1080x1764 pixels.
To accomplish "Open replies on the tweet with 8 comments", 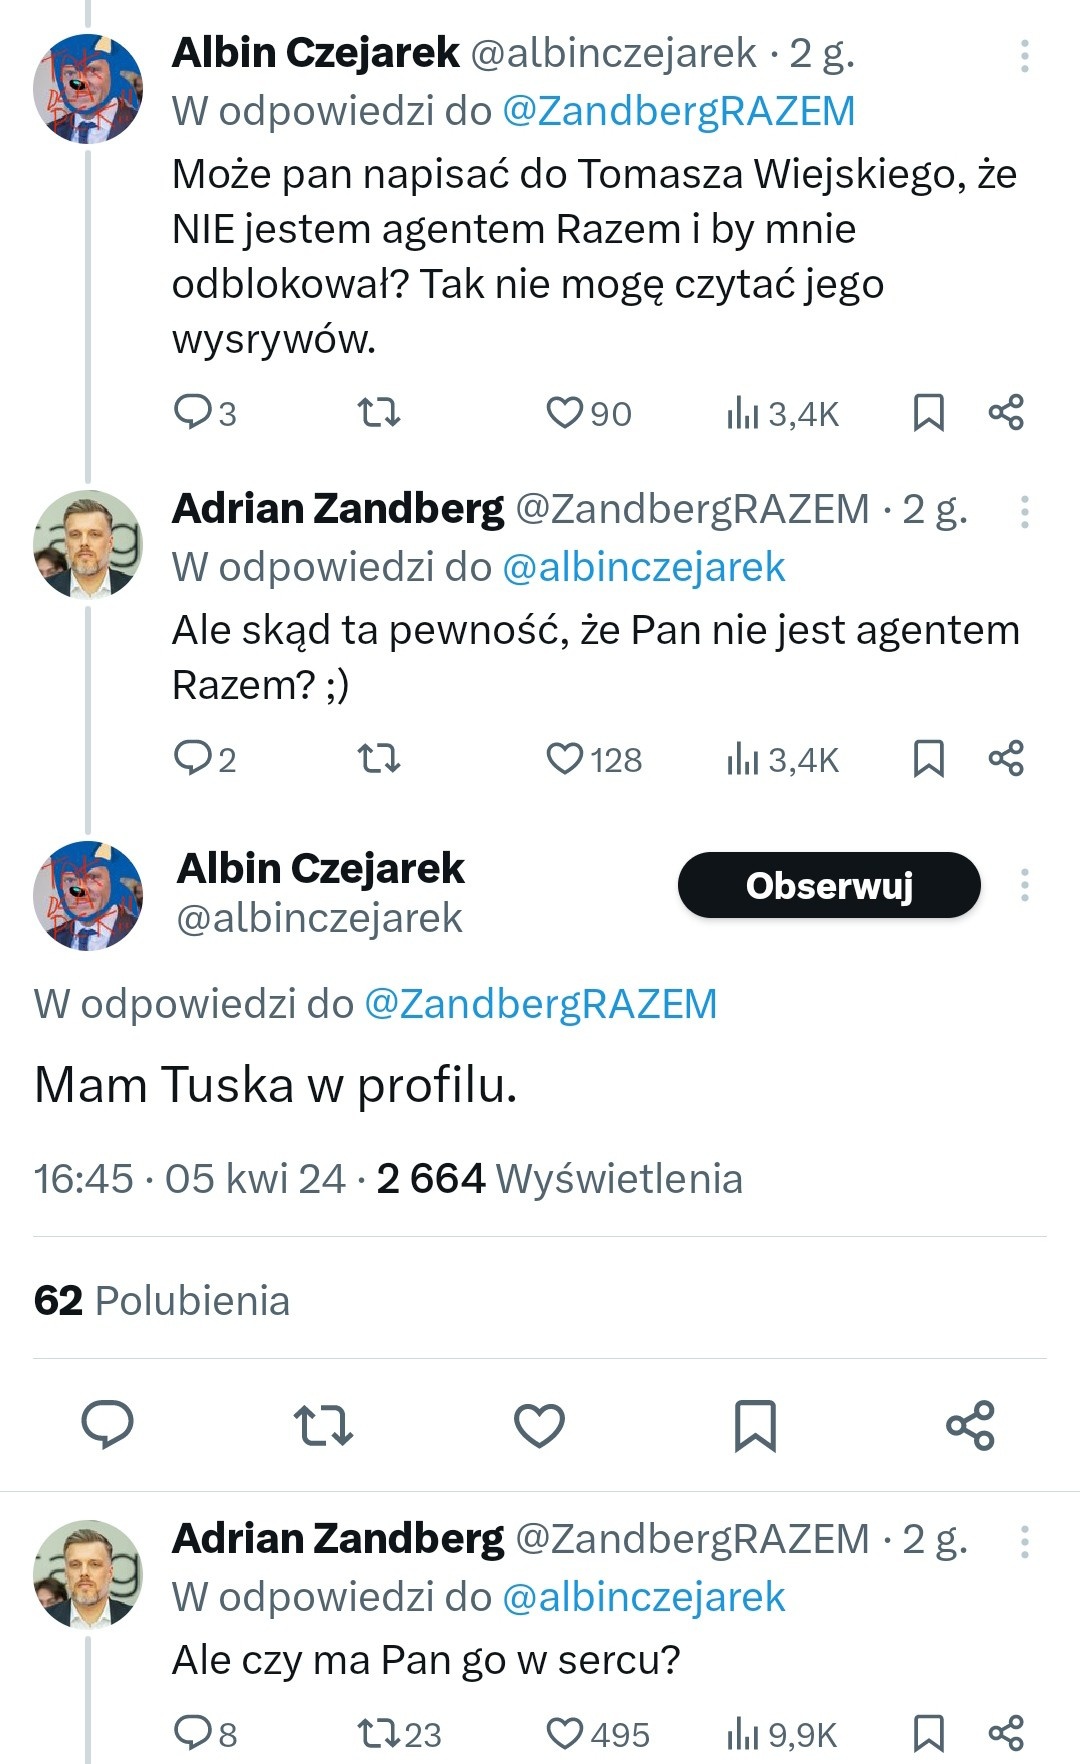I will coord(205,1733).
